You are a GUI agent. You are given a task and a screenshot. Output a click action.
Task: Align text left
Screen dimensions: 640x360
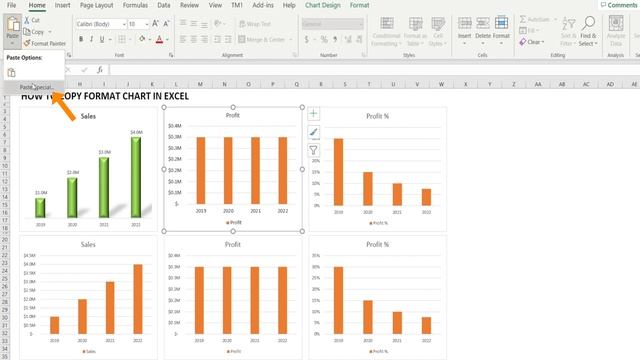183,39
